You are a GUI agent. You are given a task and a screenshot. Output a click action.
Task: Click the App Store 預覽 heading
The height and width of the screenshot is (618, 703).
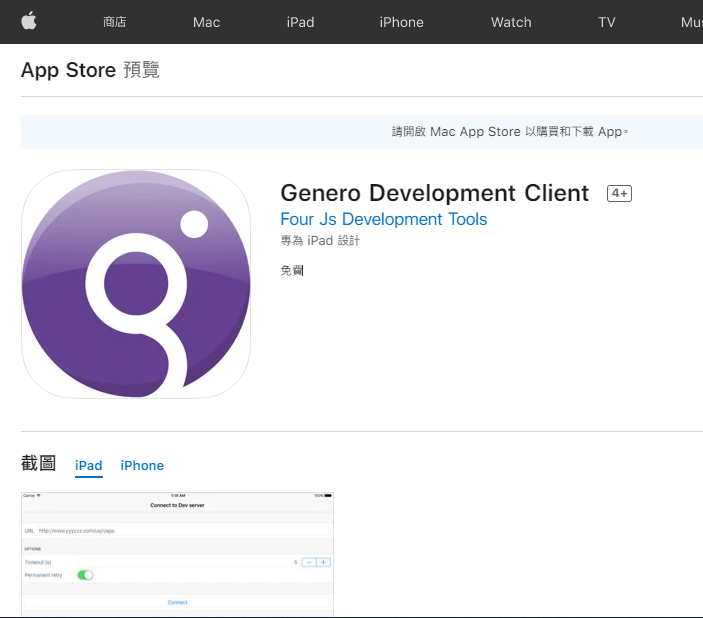tap(90, 70)
